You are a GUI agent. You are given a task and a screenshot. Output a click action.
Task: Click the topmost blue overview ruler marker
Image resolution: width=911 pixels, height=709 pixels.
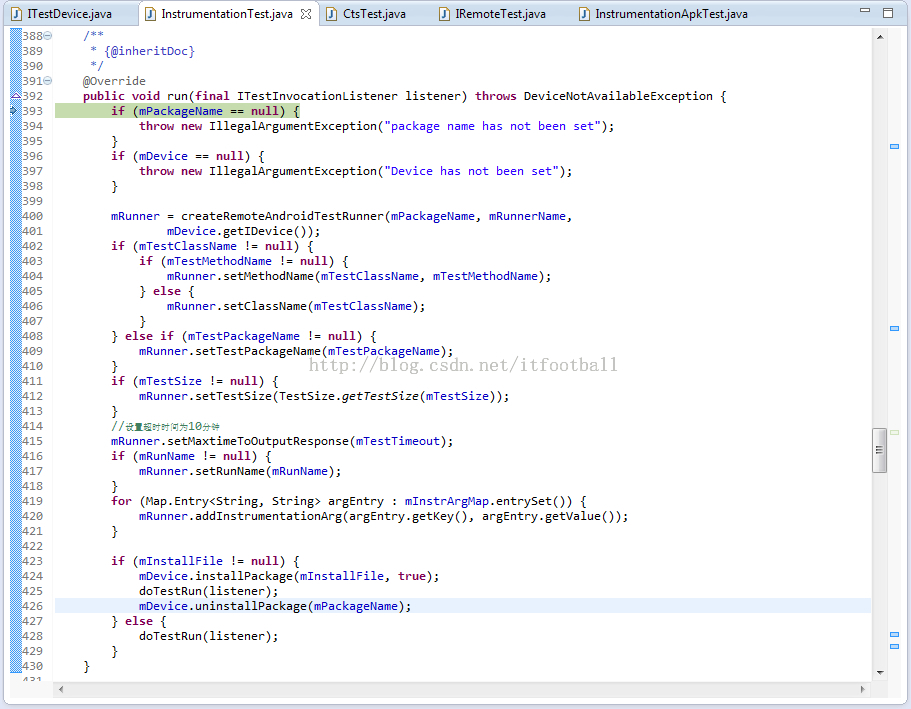[894, 147]
